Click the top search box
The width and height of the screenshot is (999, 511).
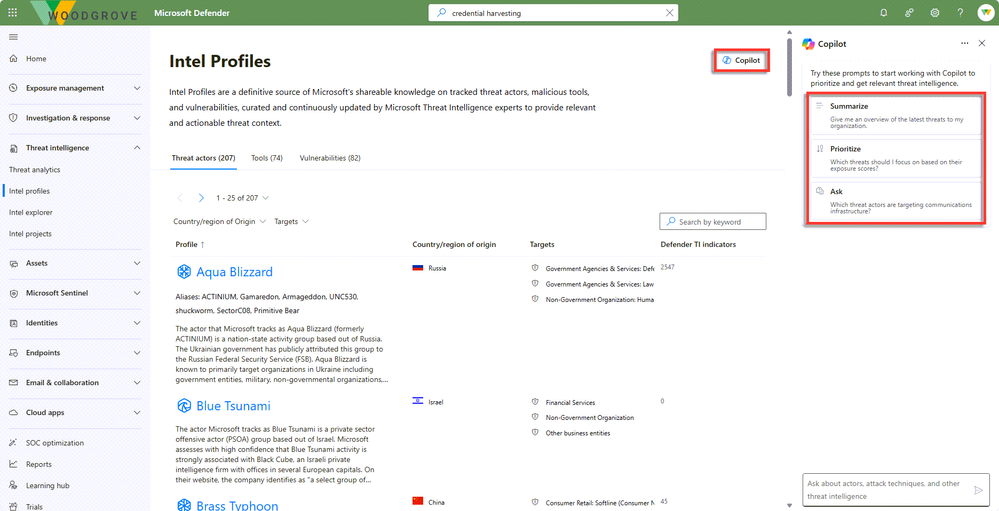point(554,13)
